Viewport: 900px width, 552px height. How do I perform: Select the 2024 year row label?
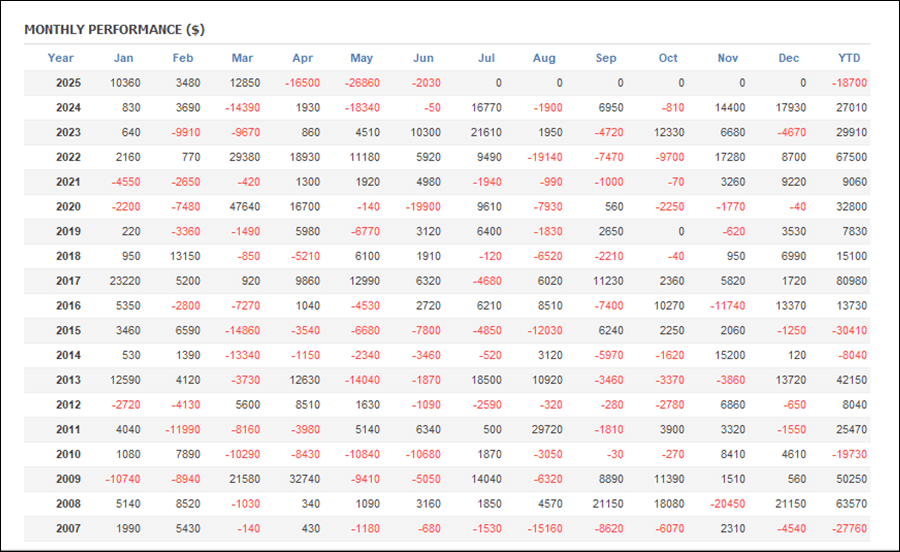click(68, 107)
